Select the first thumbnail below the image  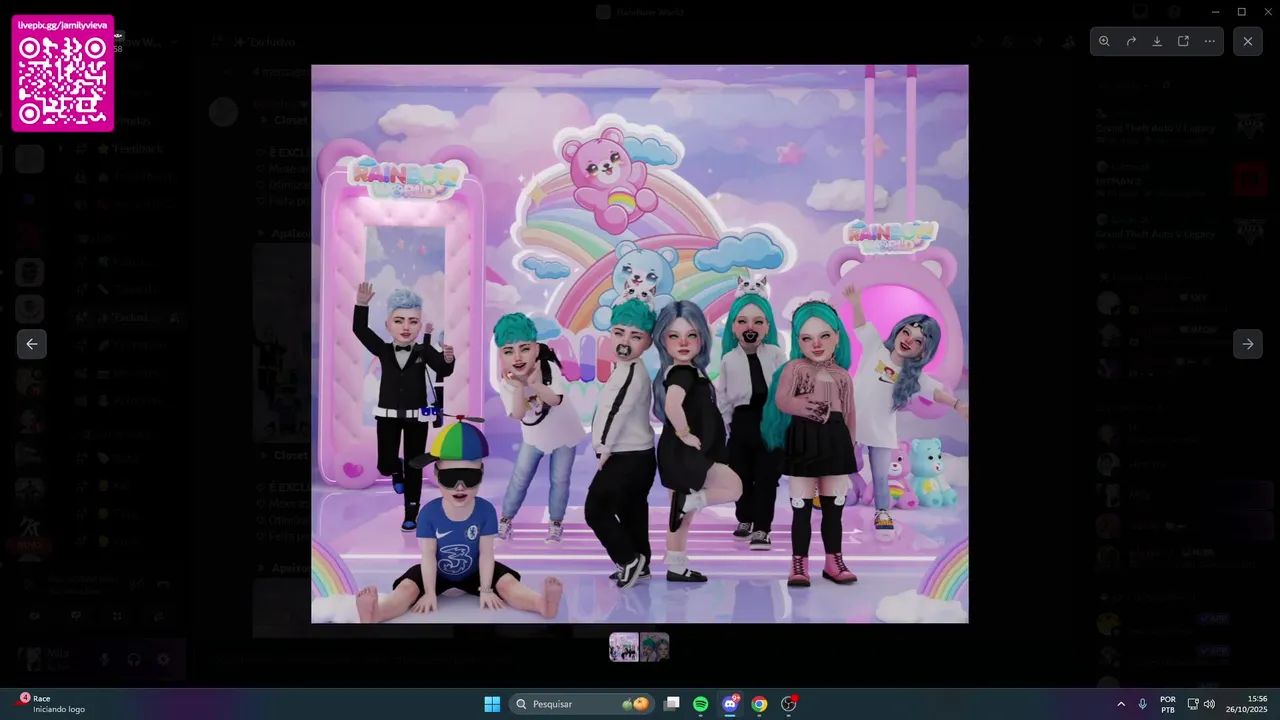click(624, 647)
